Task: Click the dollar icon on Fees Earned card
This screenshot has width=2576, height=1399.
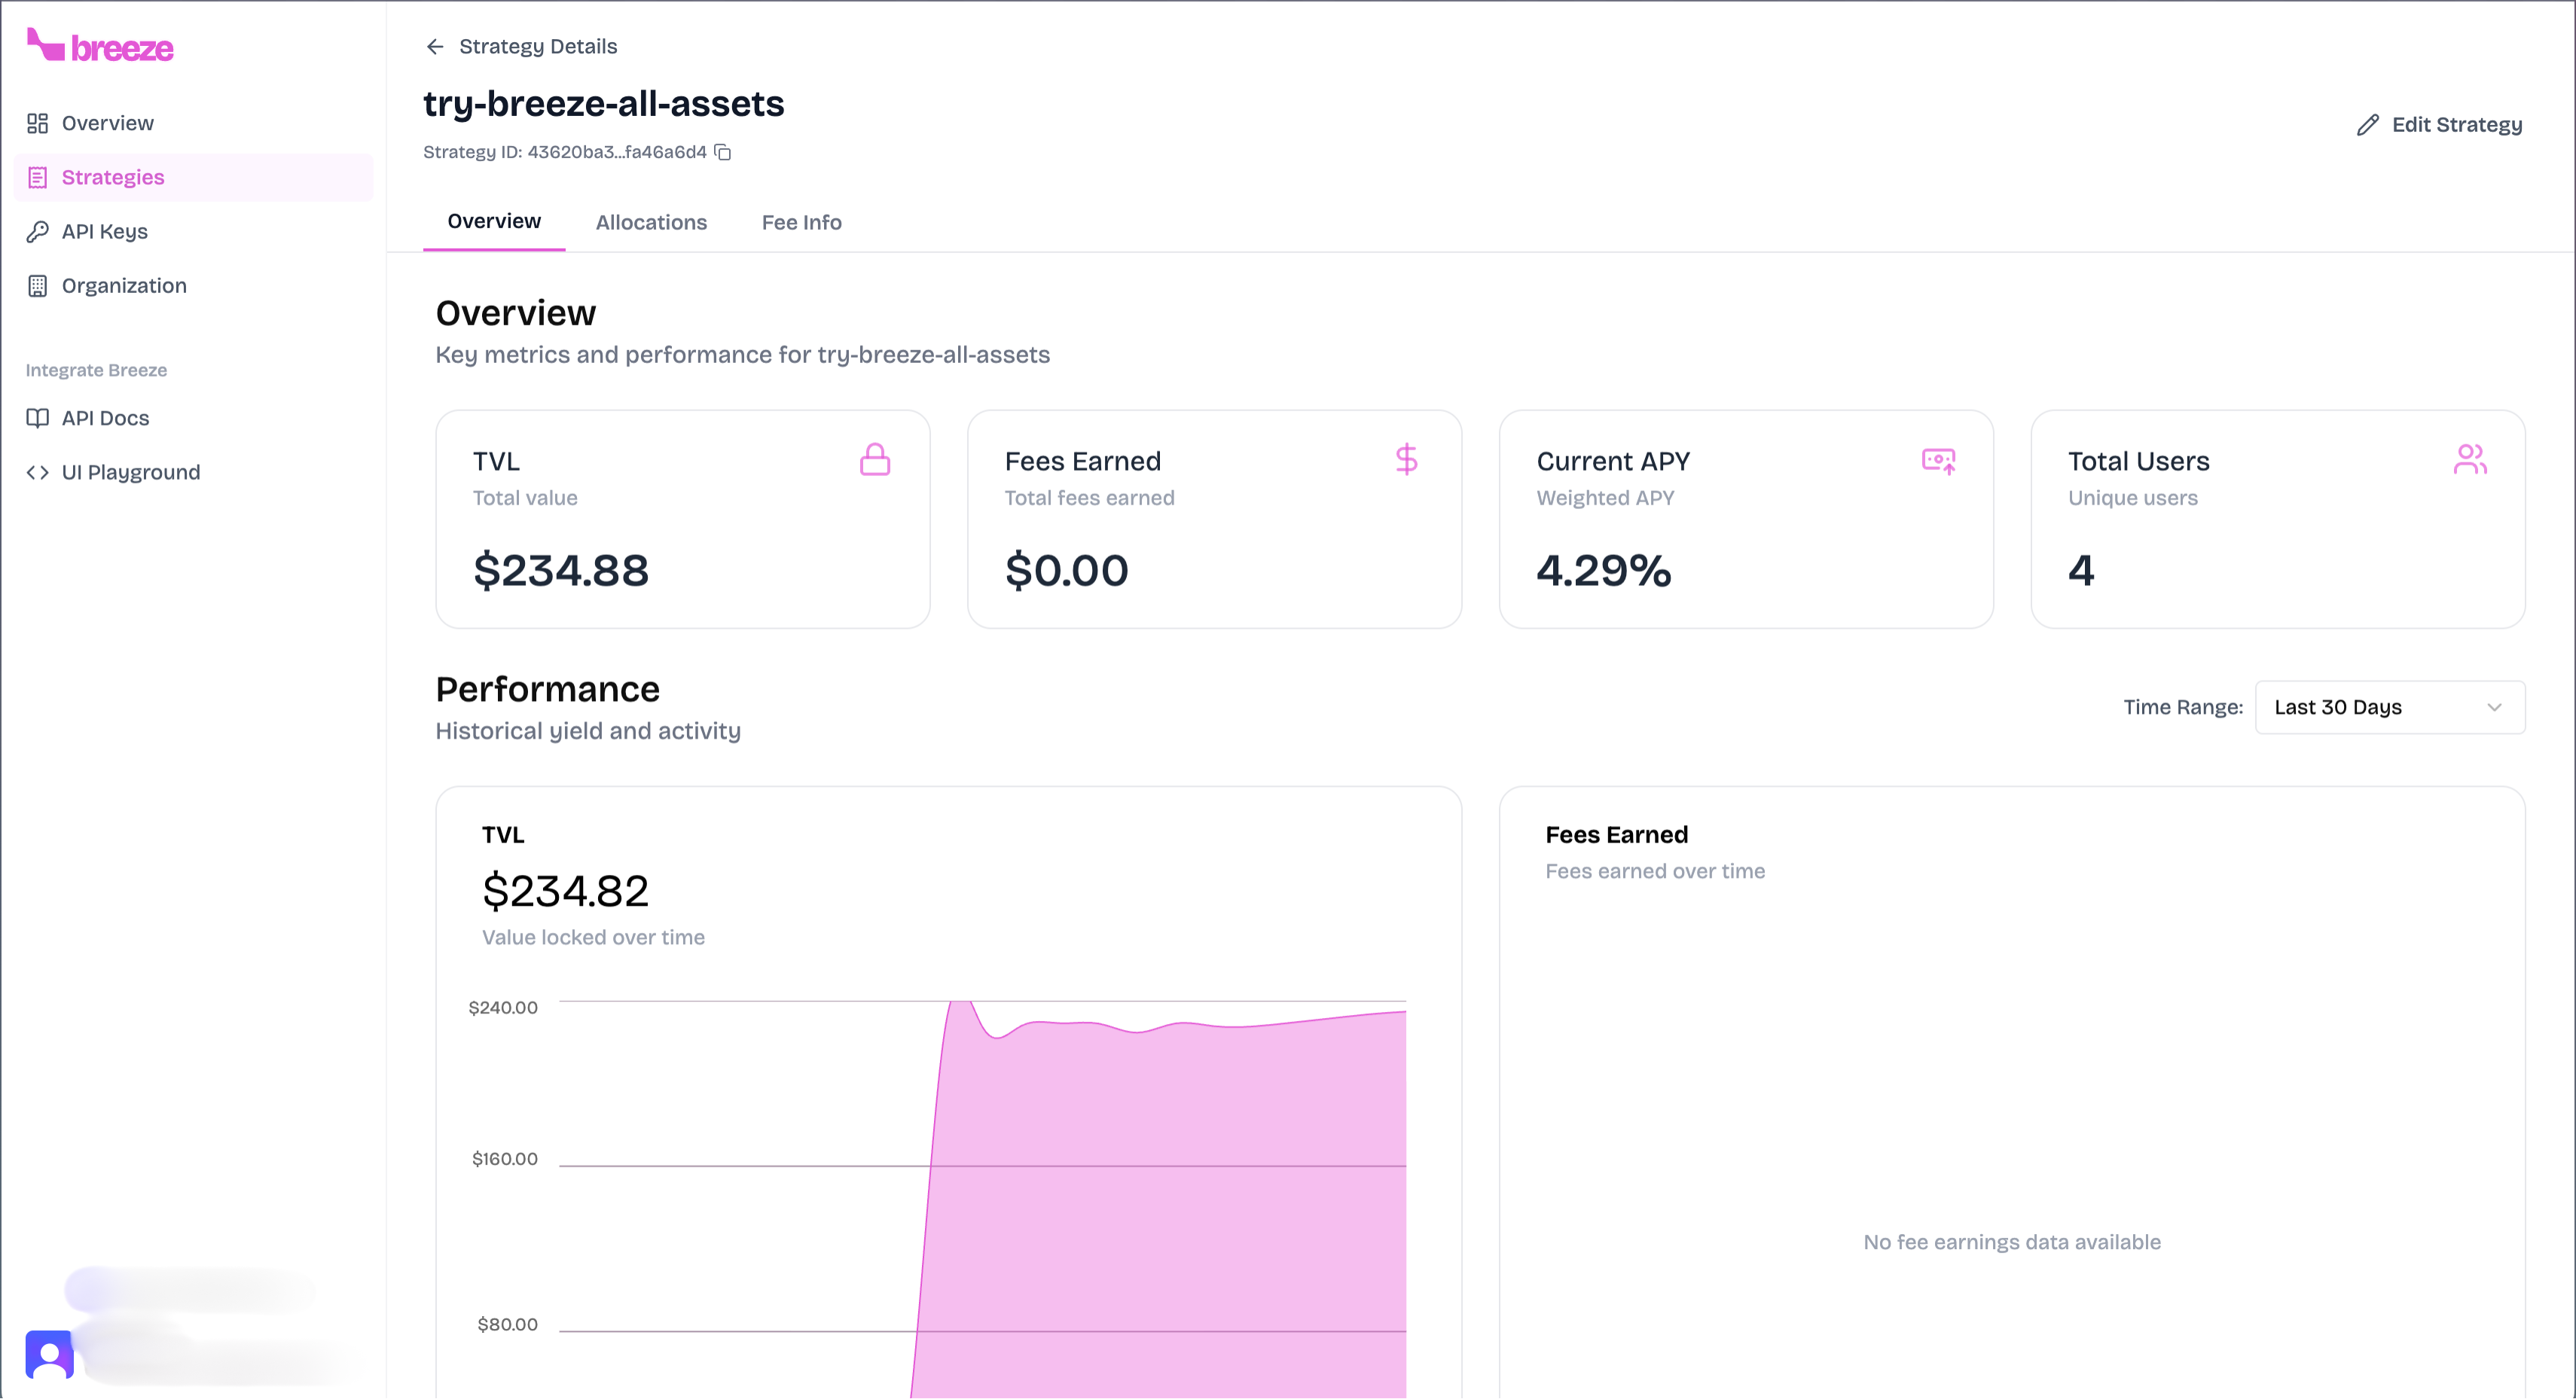Action: point(1406,460)
